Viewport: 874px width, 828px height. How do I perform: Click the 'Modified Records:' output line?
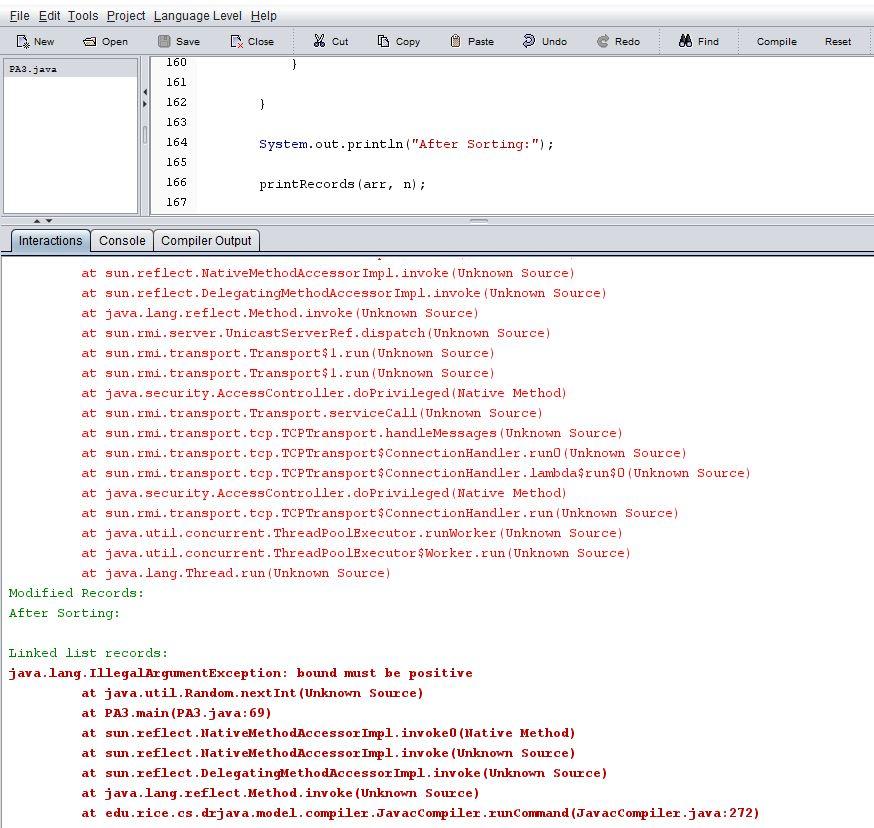click(x=76, y=593)
